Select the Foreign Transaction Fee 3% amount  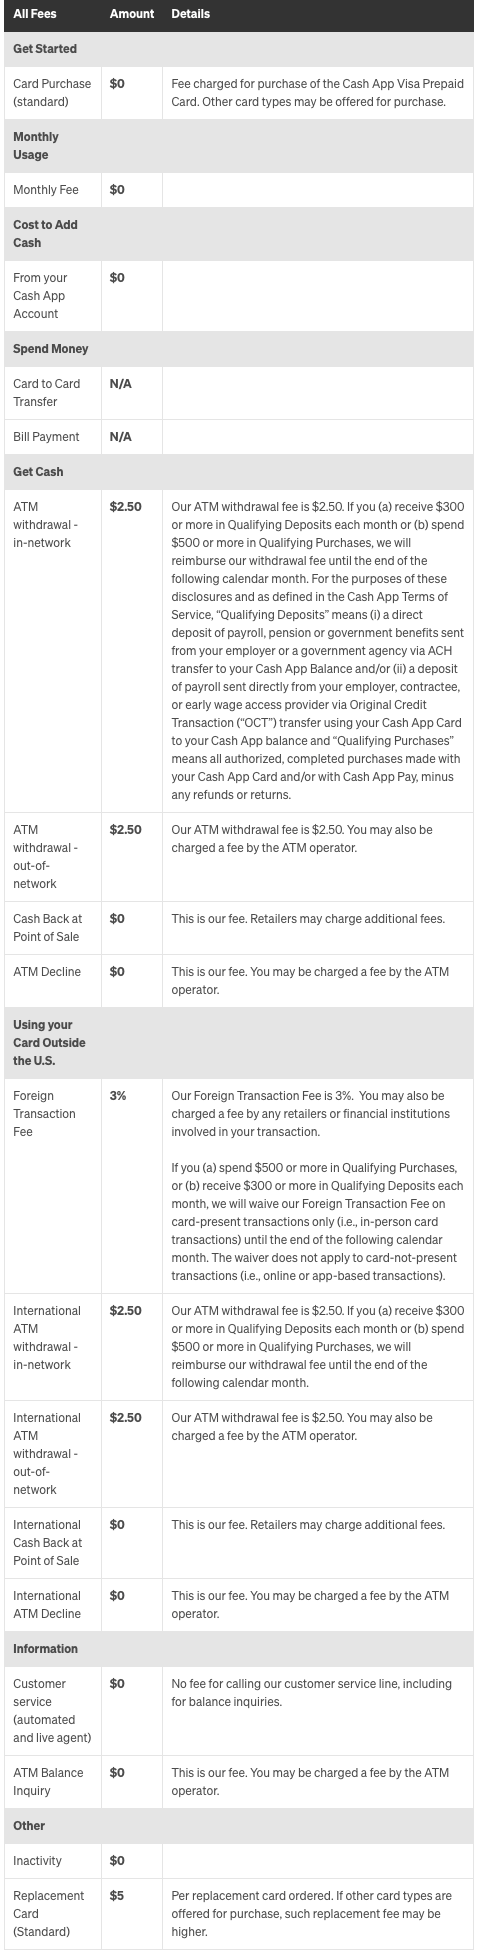click(x=118, y=1096)
